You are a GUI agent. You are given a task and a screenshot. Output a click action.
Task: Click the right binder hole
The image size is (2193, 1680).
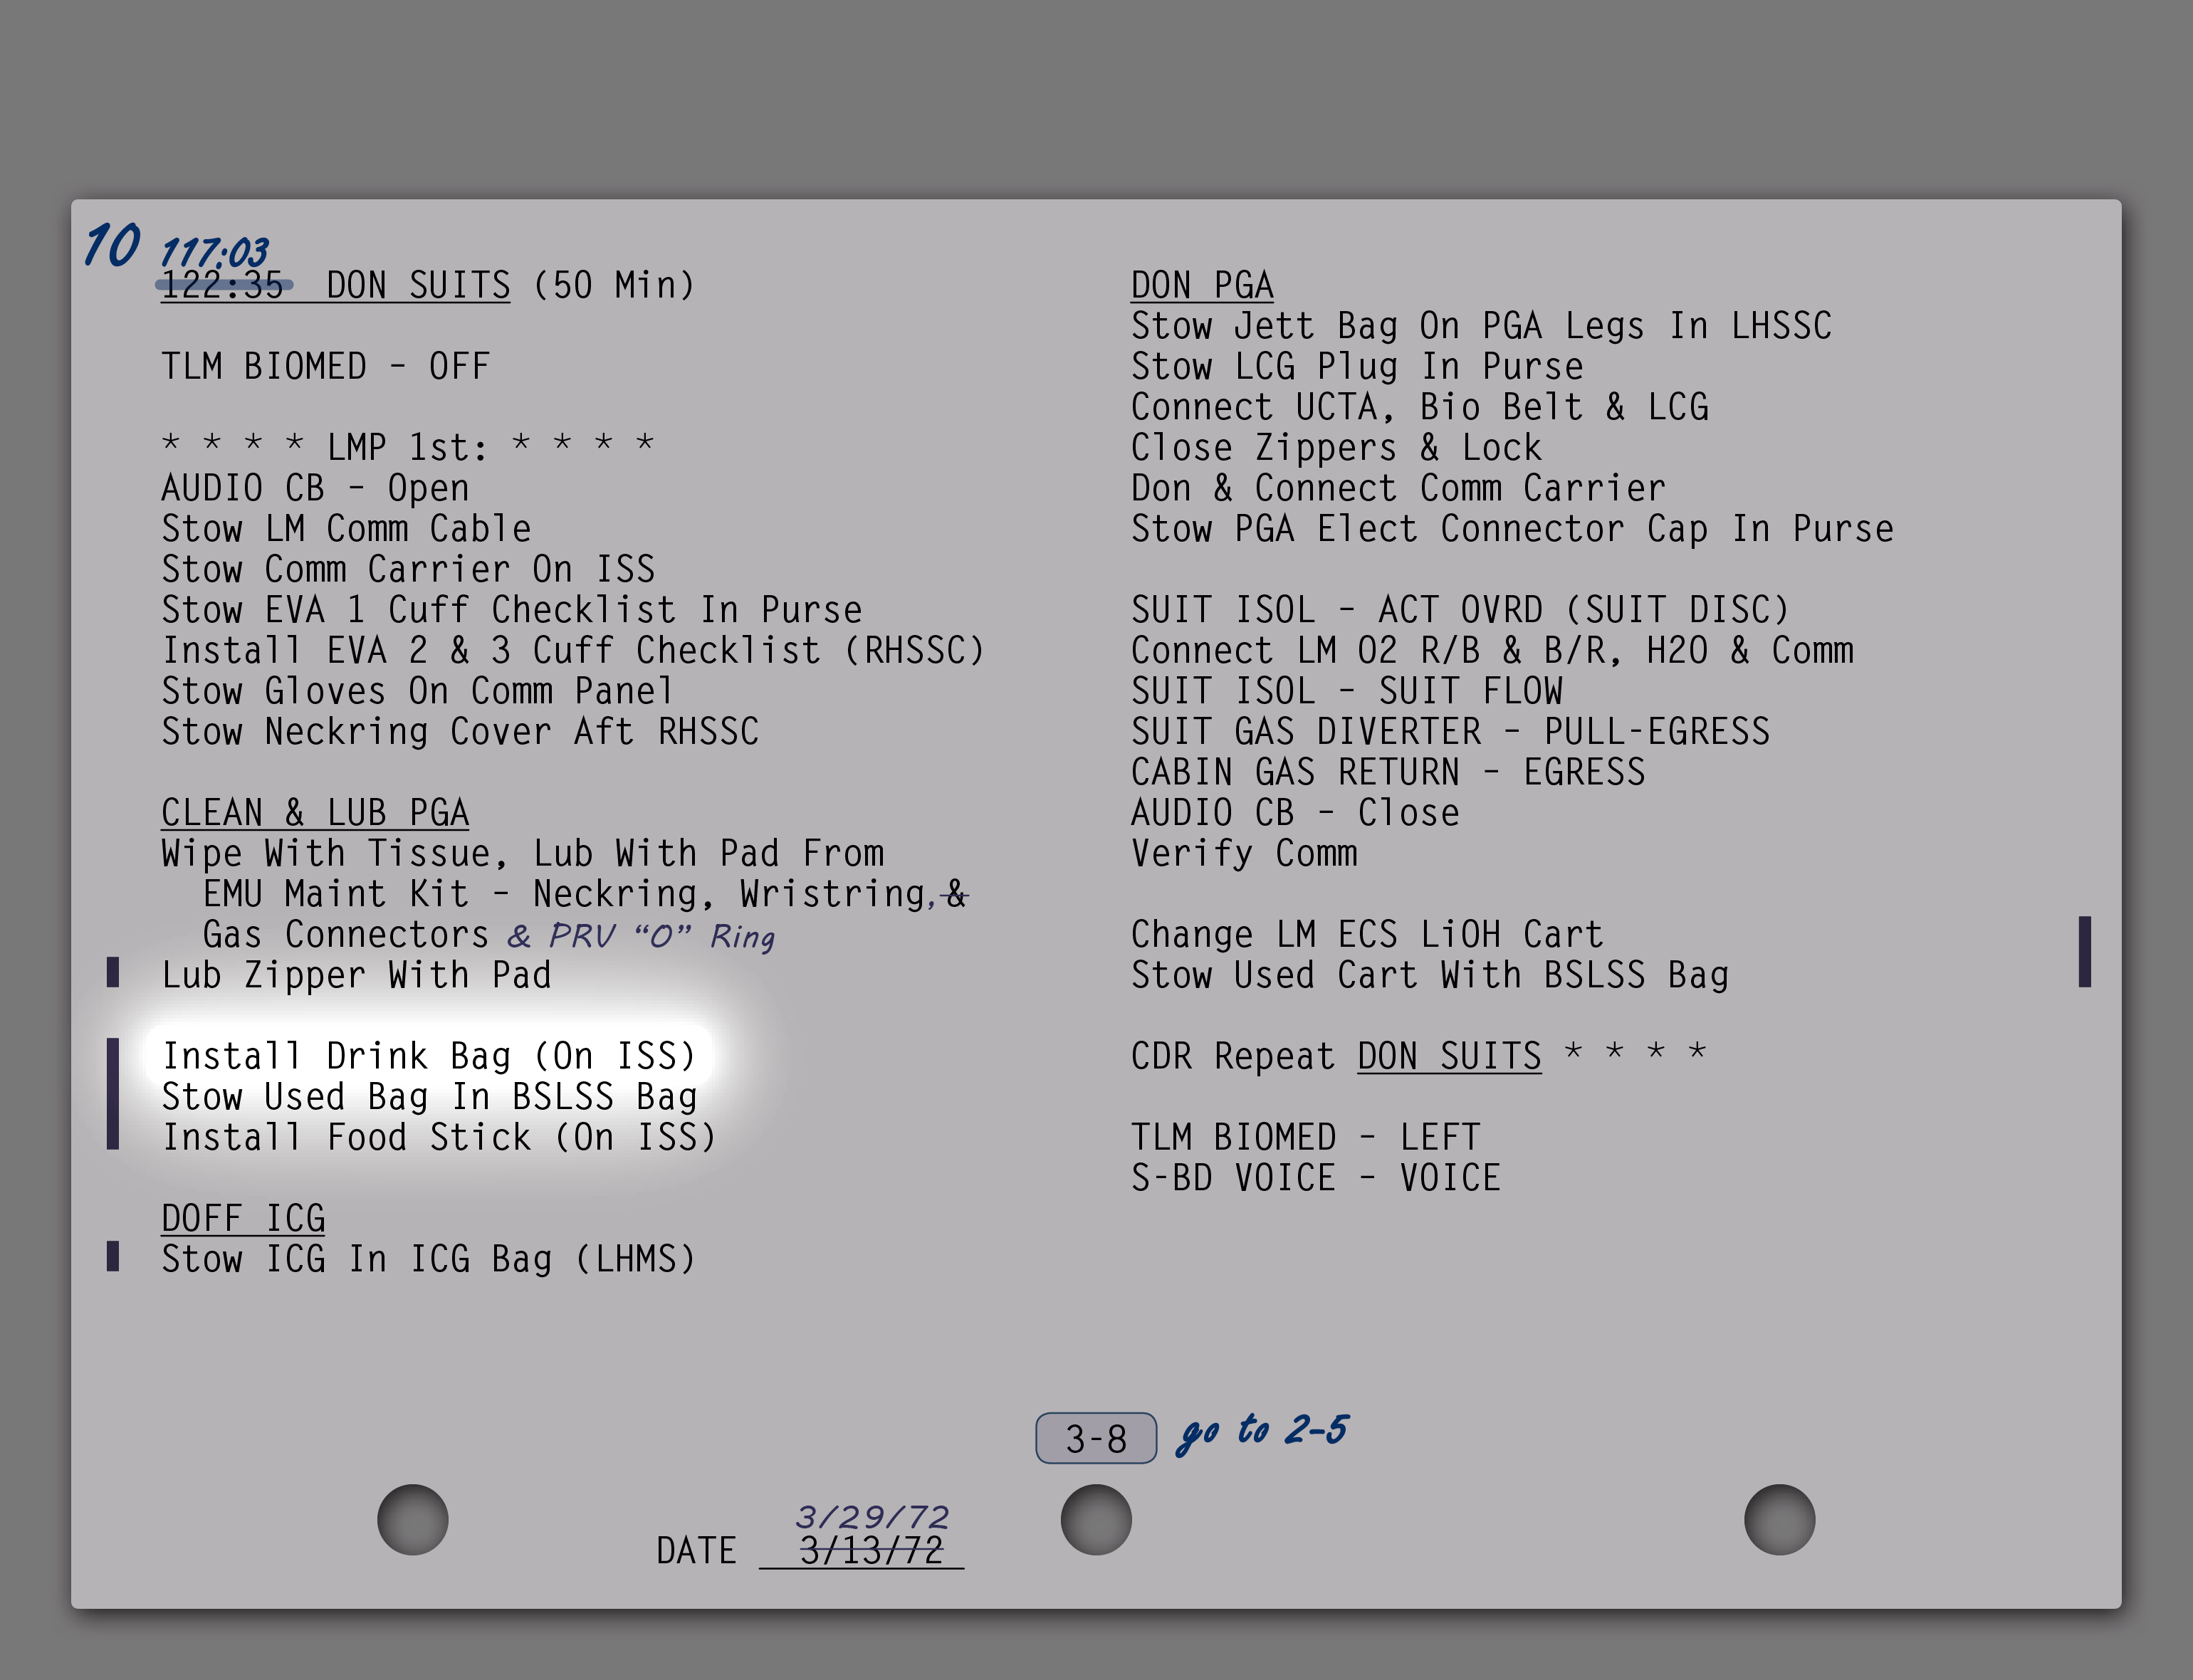[x=1779, y=1519]
